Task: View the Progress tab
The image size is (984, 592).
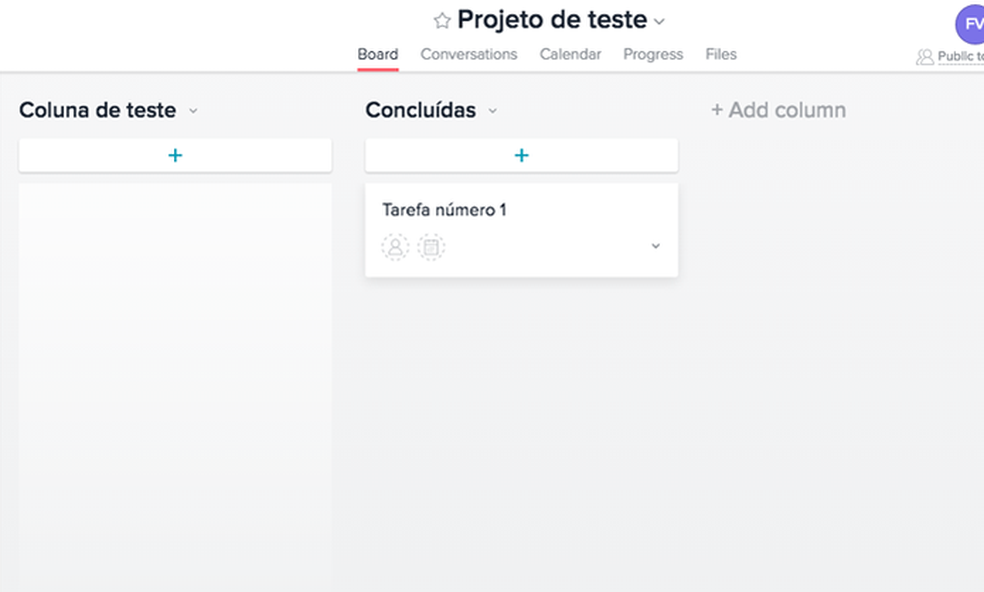Action: click(x=653, y=55)
